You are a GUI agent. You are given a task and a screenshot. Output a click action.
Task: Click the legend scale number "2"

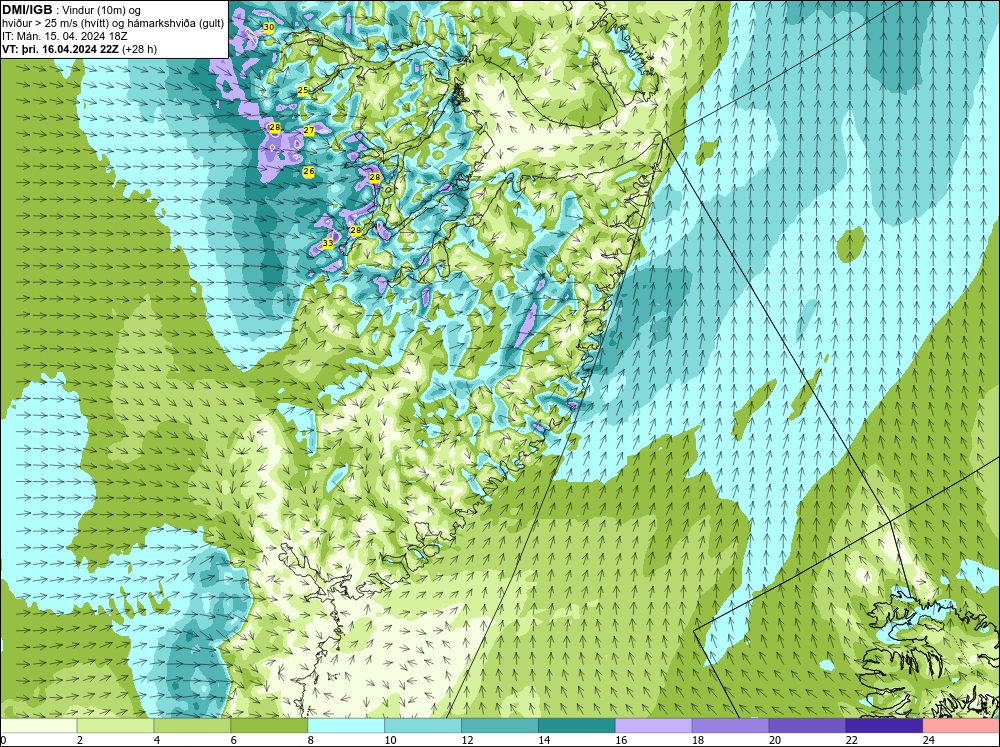point(80,740)
